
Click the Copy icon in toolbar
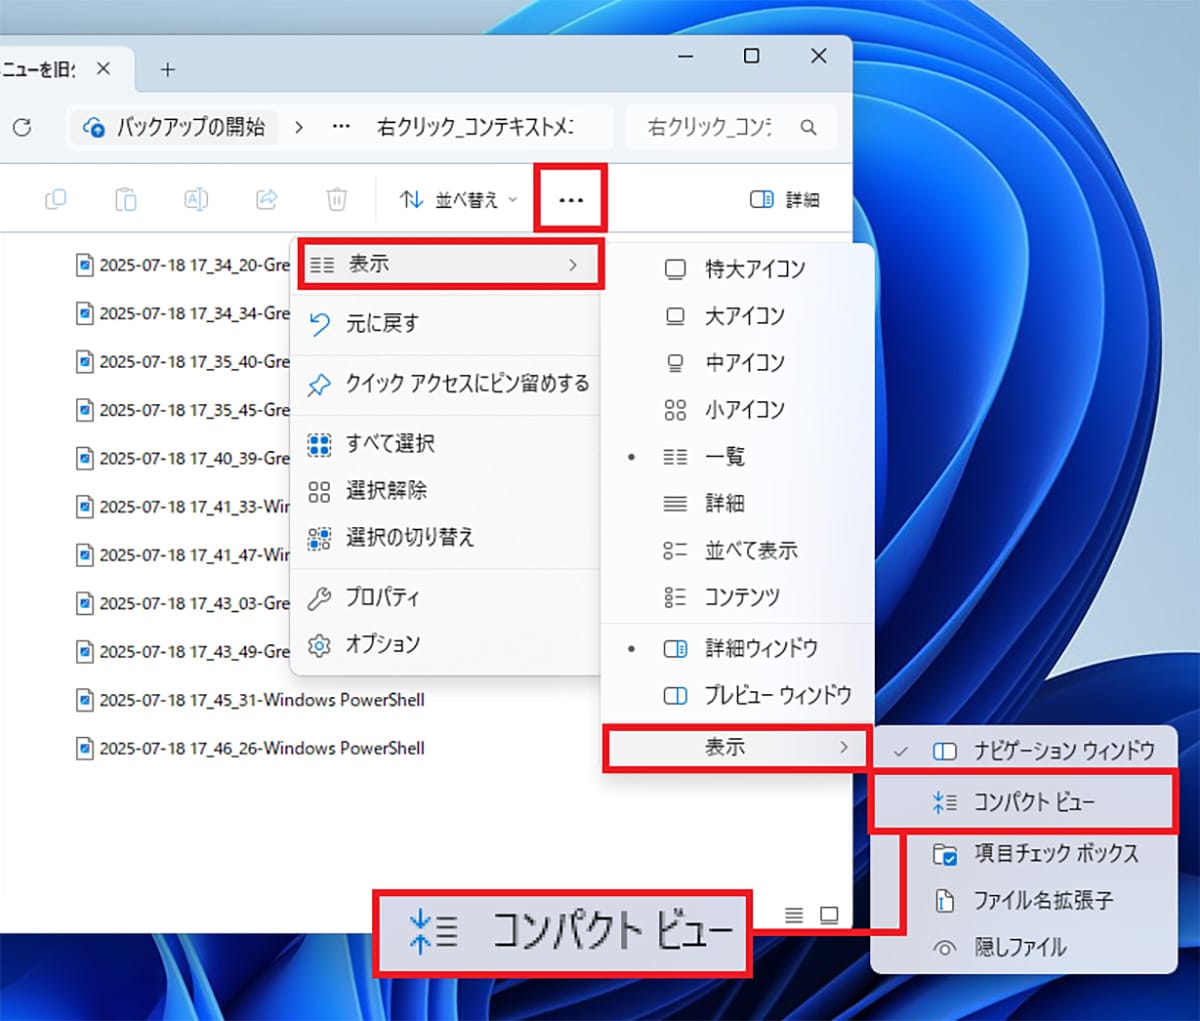(x=56, y=199)
